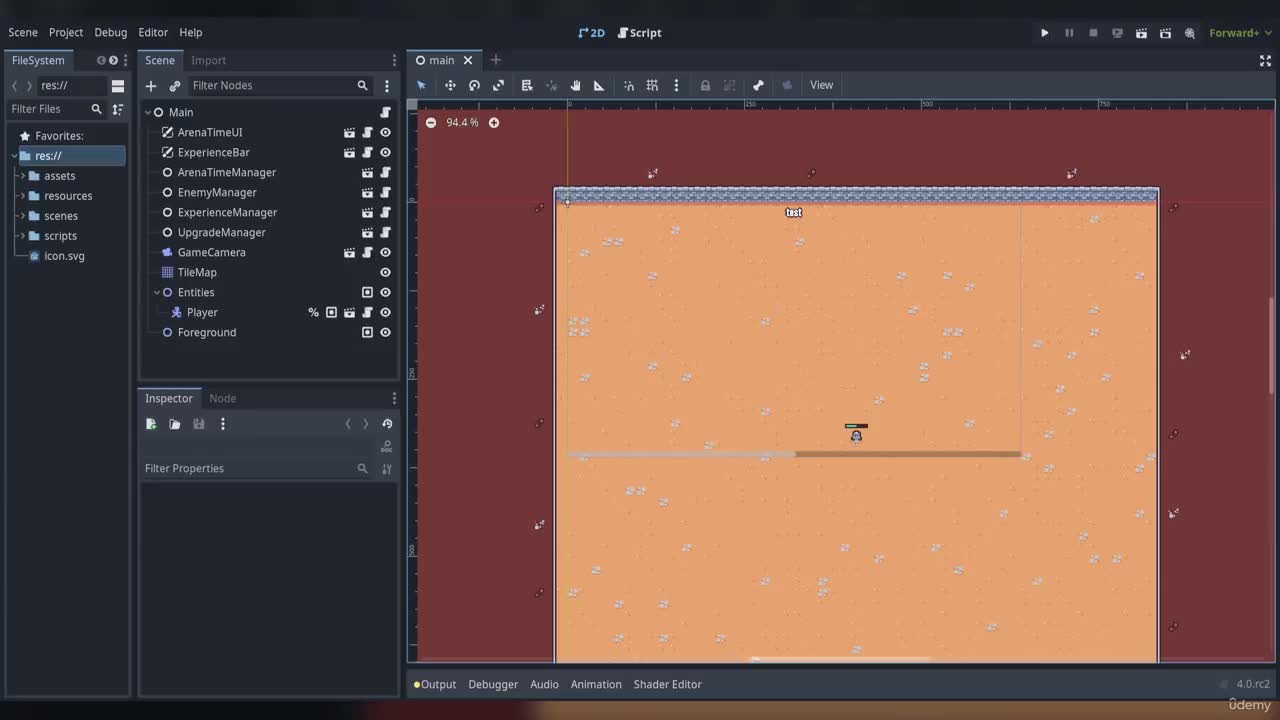Collapse the Main root node

[147, 112]
